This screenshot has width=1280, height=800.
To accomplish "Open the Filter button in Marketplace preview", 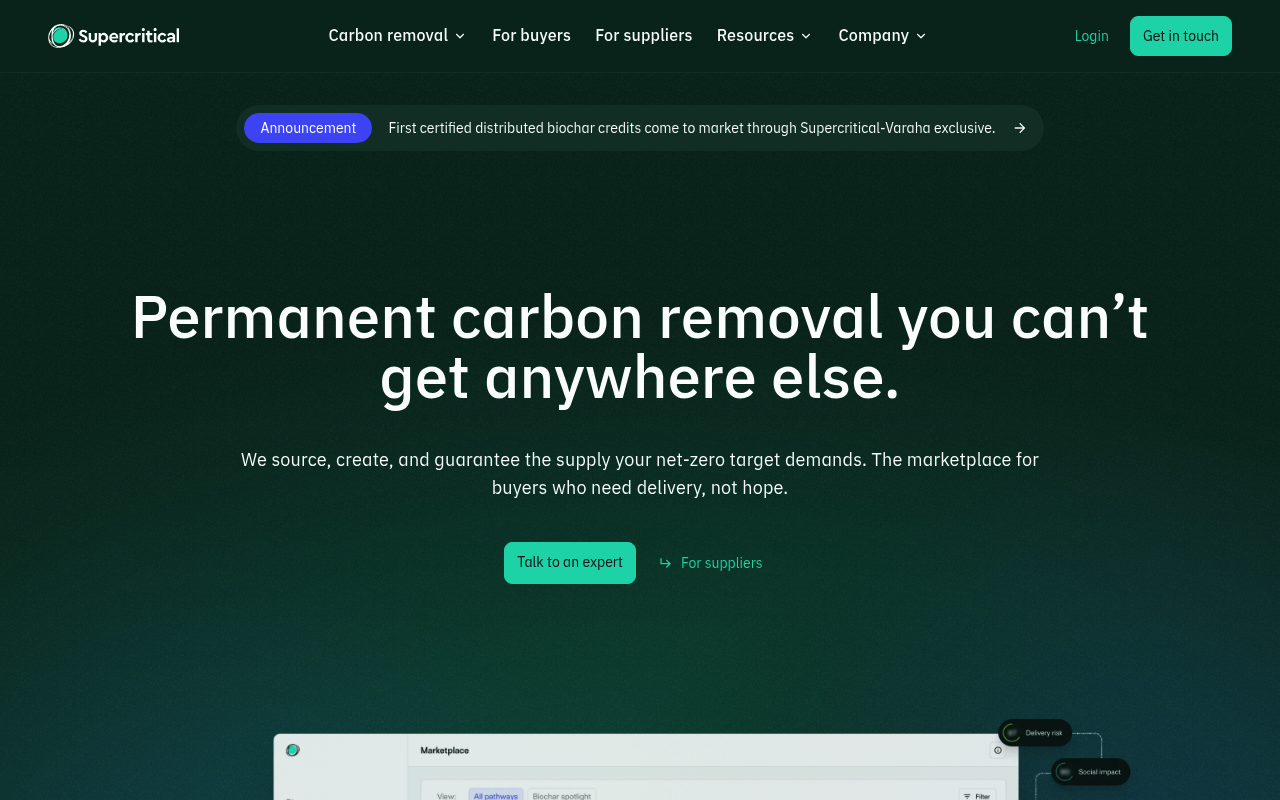I will click(977, 796).
